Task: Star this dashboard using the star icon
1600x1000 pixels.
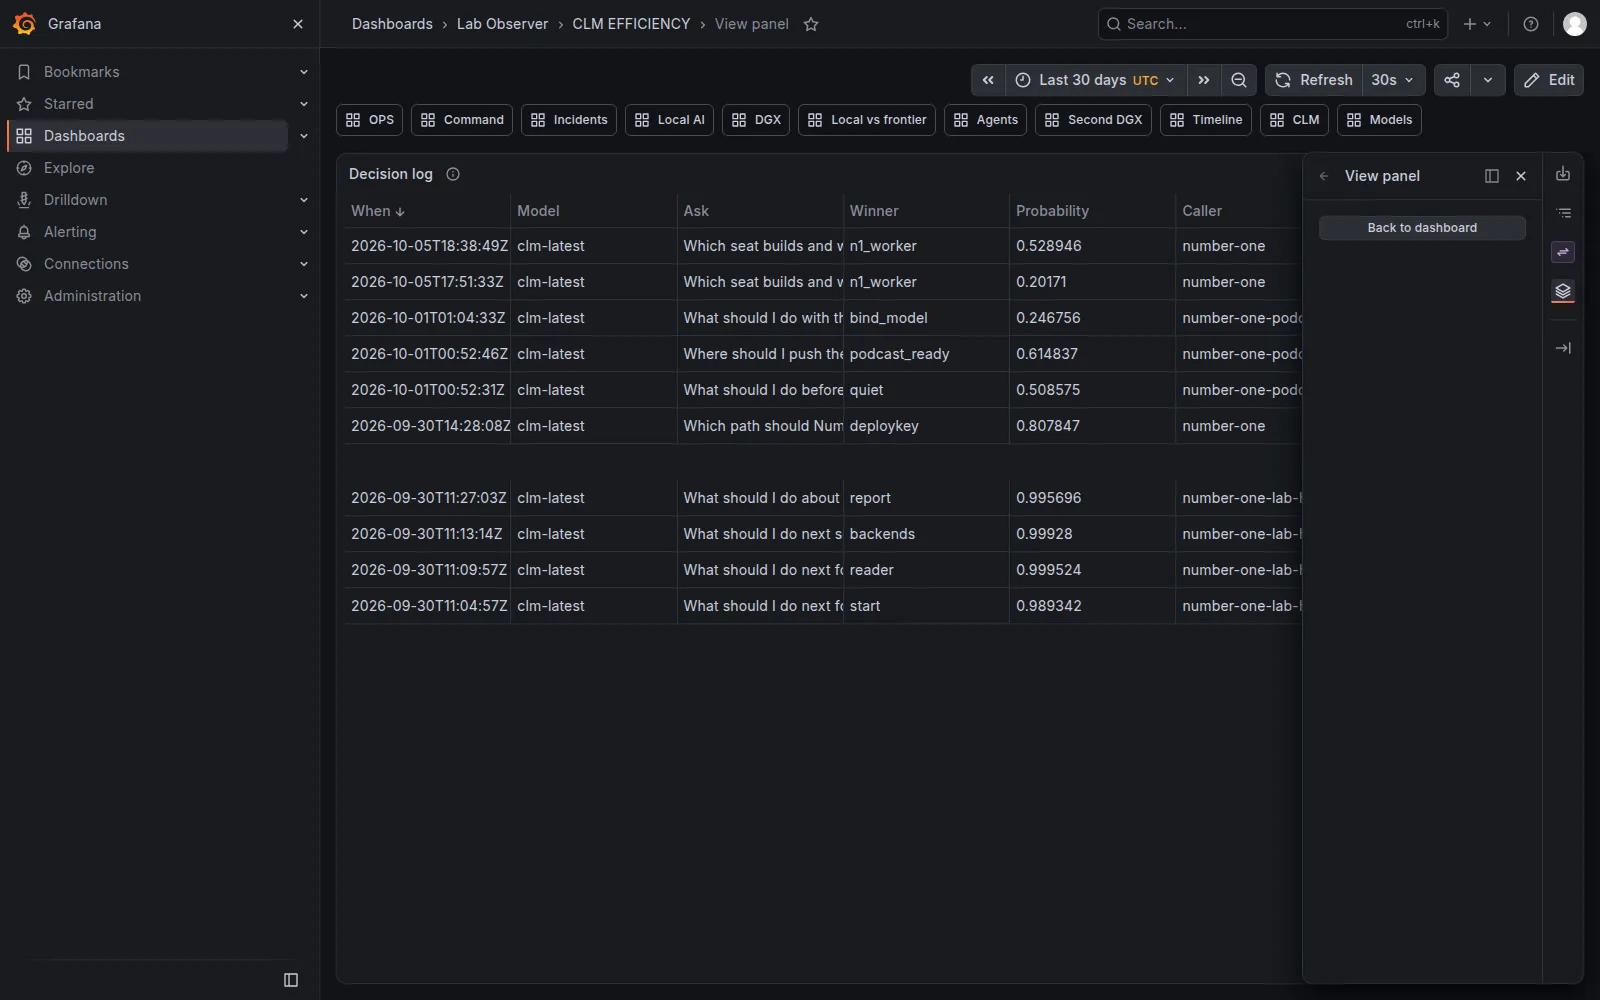Action: (811, 24)
